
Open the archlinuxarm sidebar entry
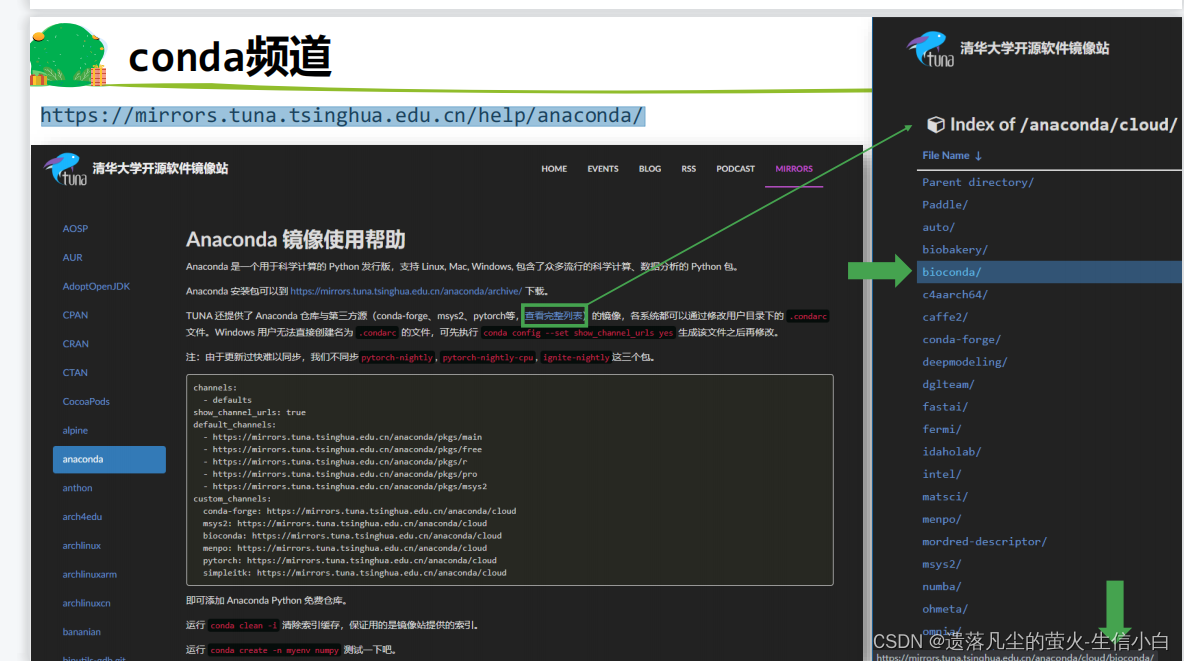89,574
